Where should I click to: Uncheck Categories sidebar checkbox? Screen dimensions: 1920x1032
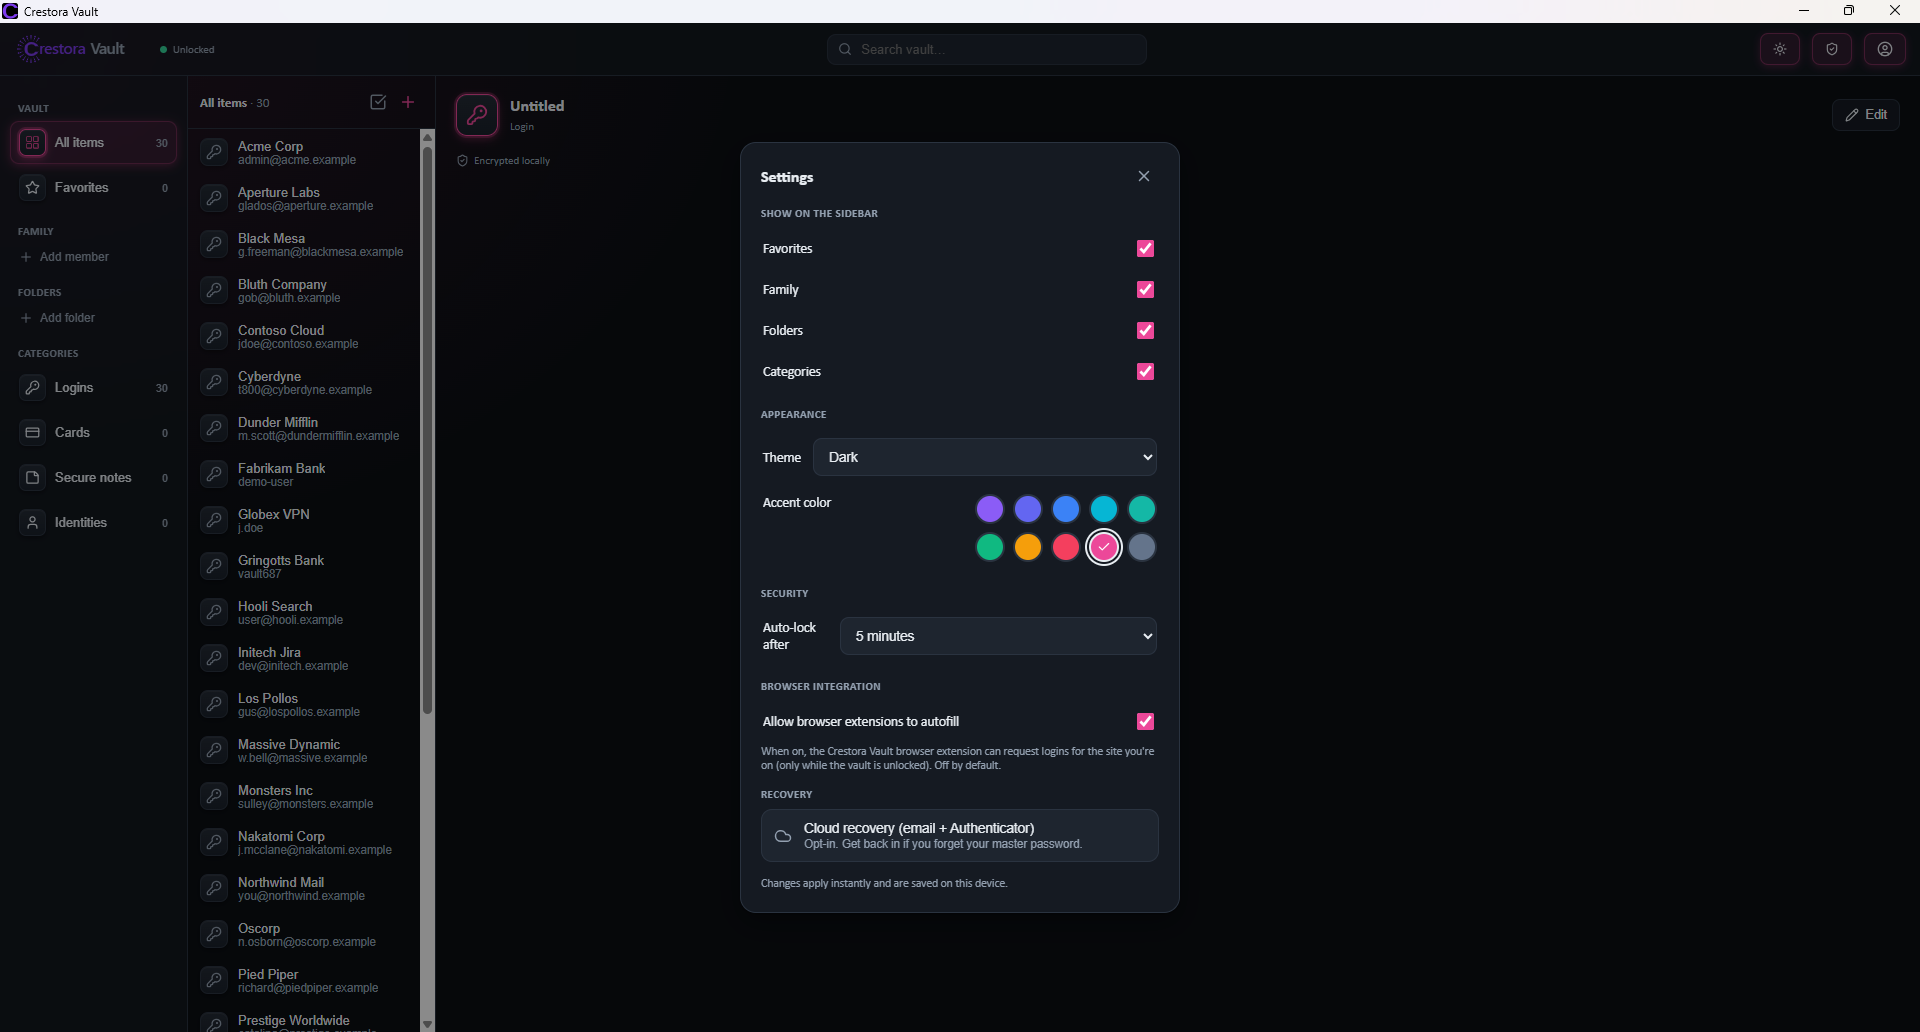(x=1146, y=371)
